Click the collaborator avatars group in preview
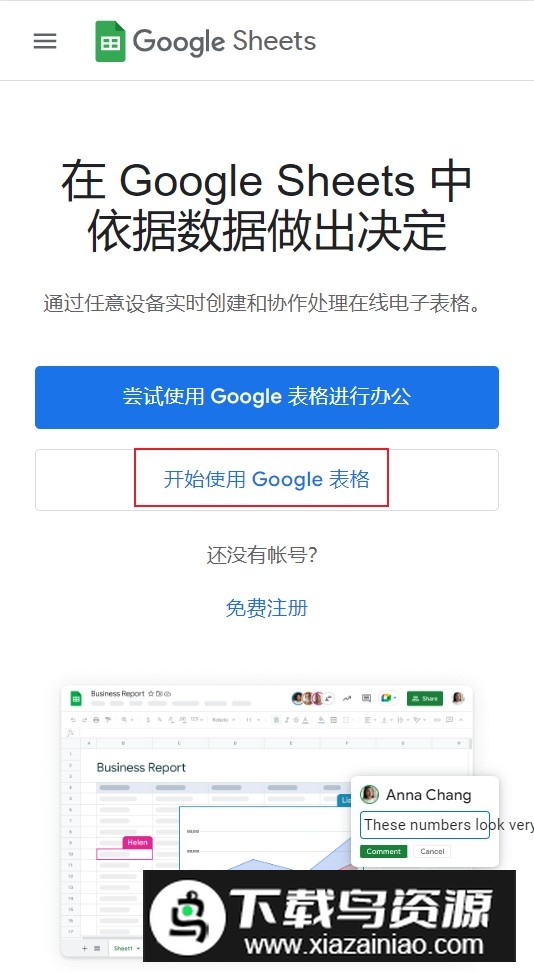Image resolution: width=534 pixels, height=972 pixels. point(313,698)
